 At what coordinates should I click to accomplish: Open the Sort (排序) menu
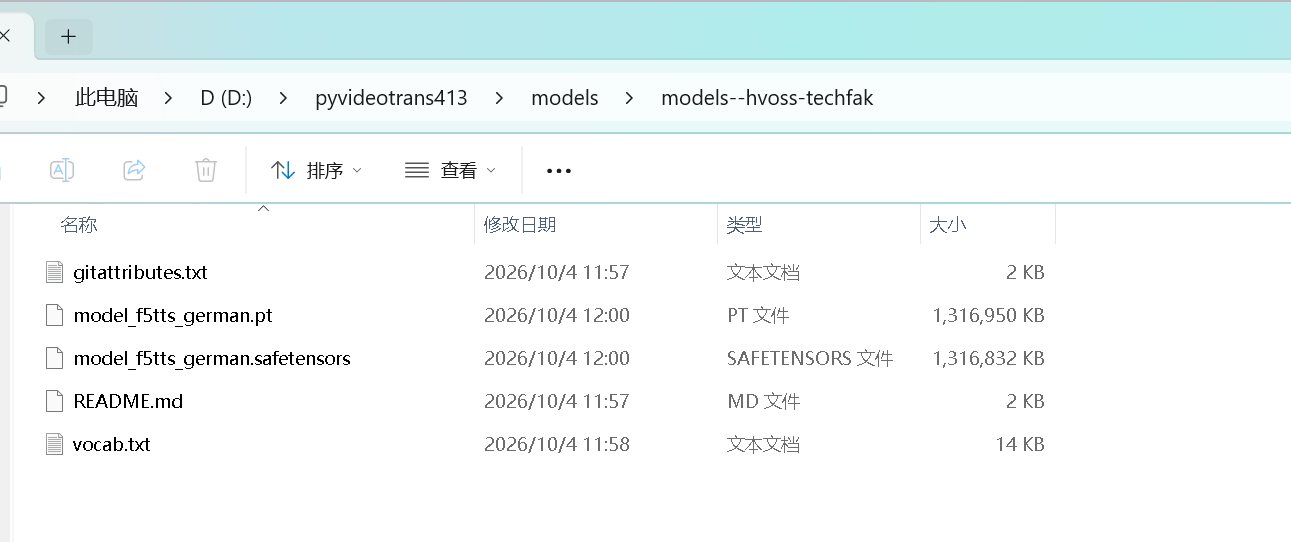(x=317, y=171)
